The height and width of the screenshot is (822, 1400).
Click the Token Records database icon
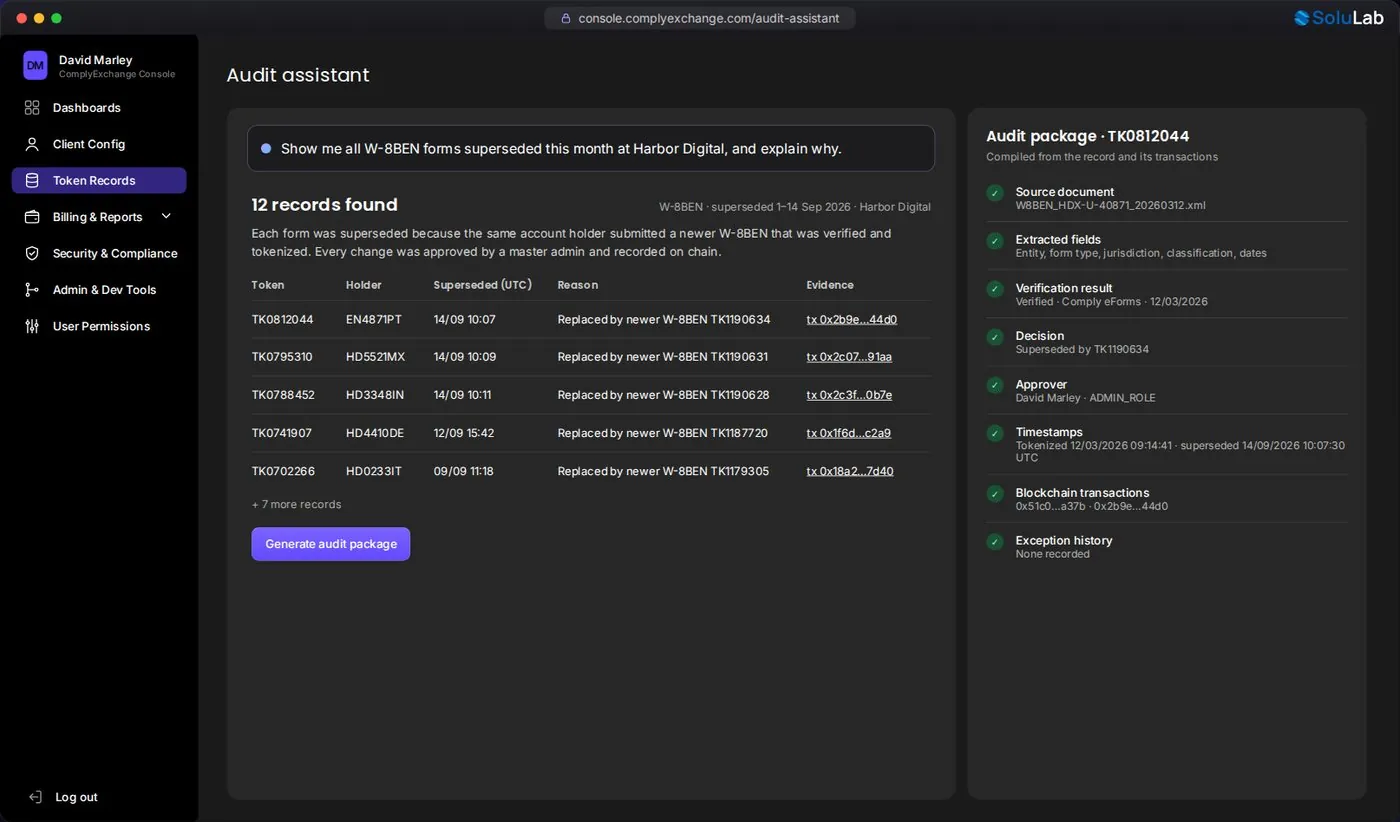pos(32,181)
